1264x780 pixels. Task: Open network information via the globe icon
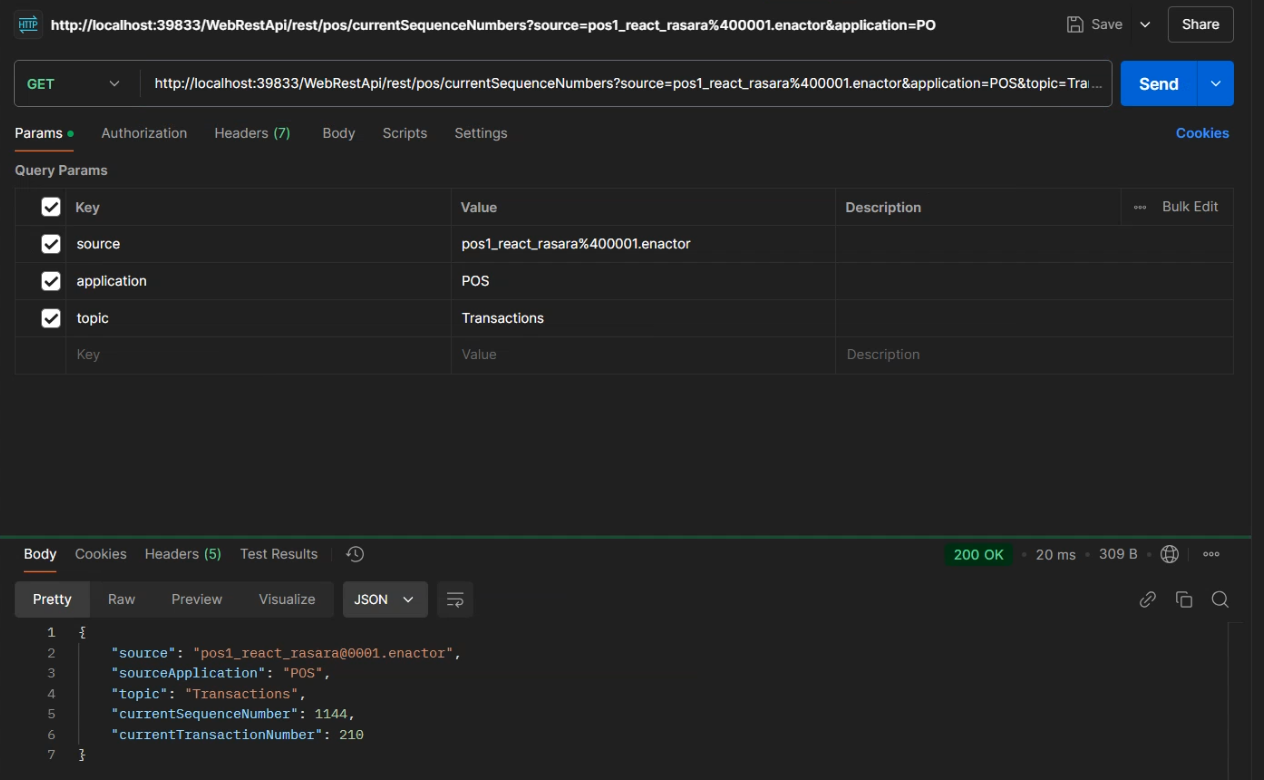(x=1170, y=554)
